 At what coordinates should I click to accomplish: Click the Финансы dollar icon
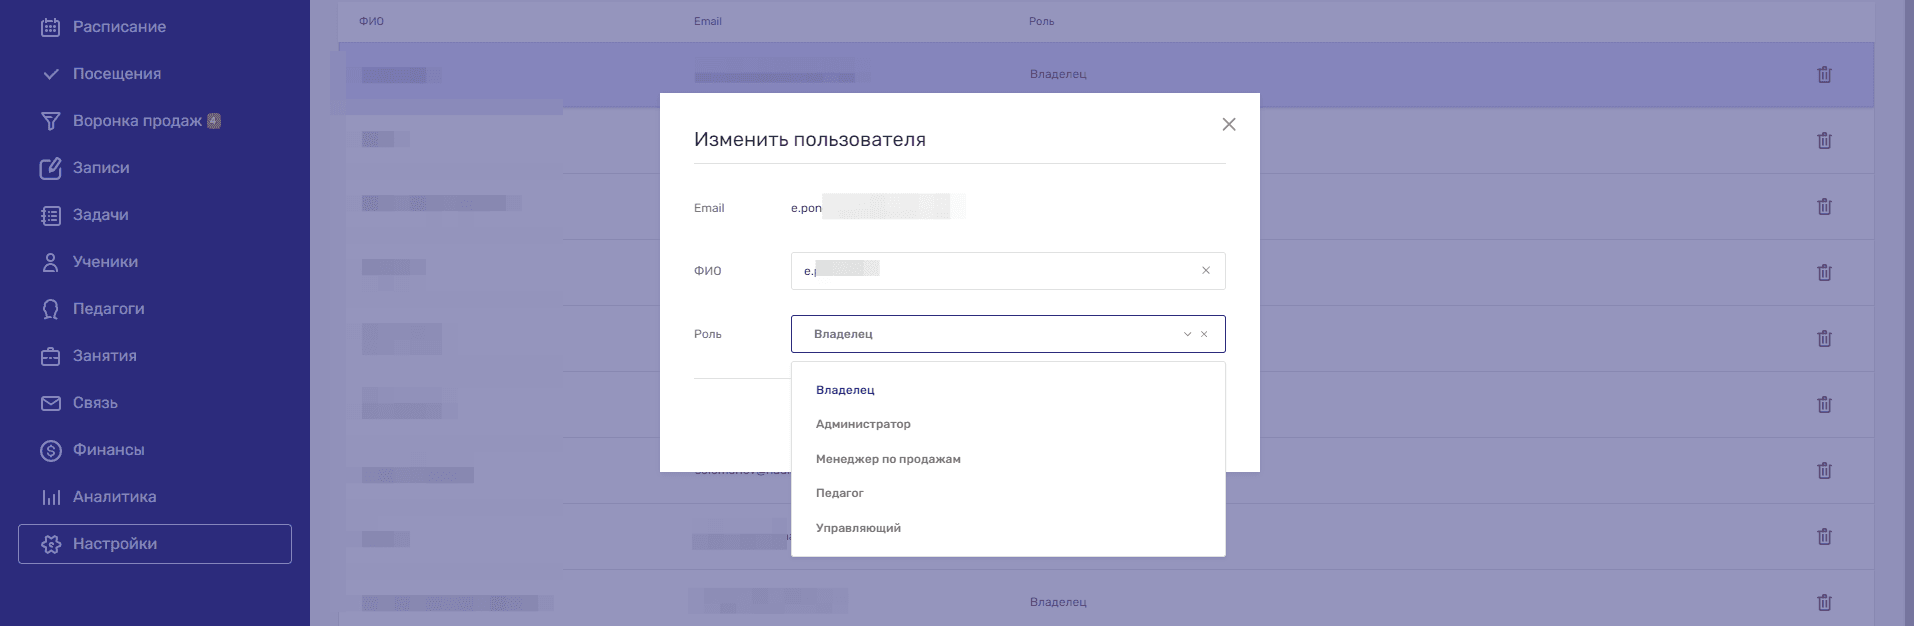click(50, 450)
